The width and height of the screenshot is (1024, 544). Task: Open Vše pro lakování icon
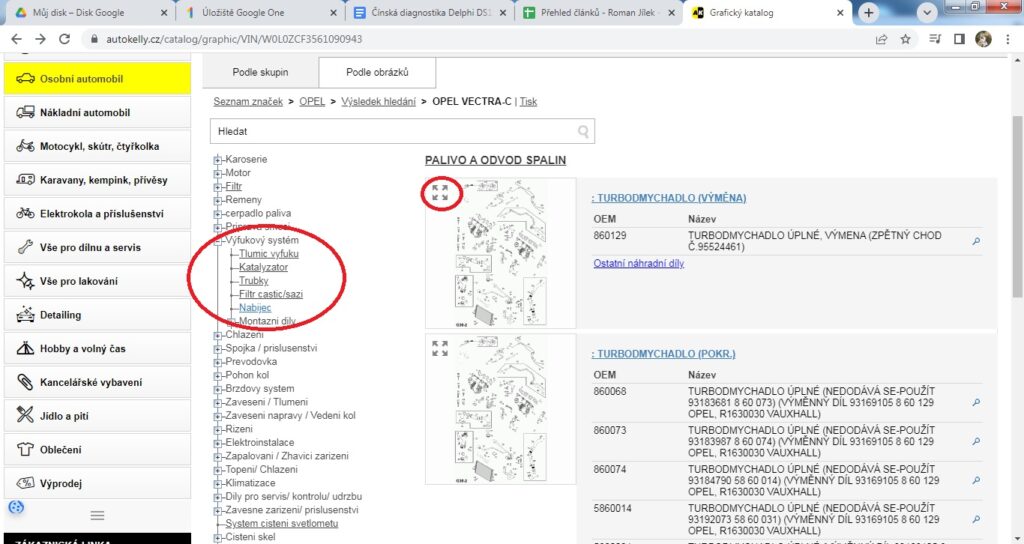(x=25, y=281)
